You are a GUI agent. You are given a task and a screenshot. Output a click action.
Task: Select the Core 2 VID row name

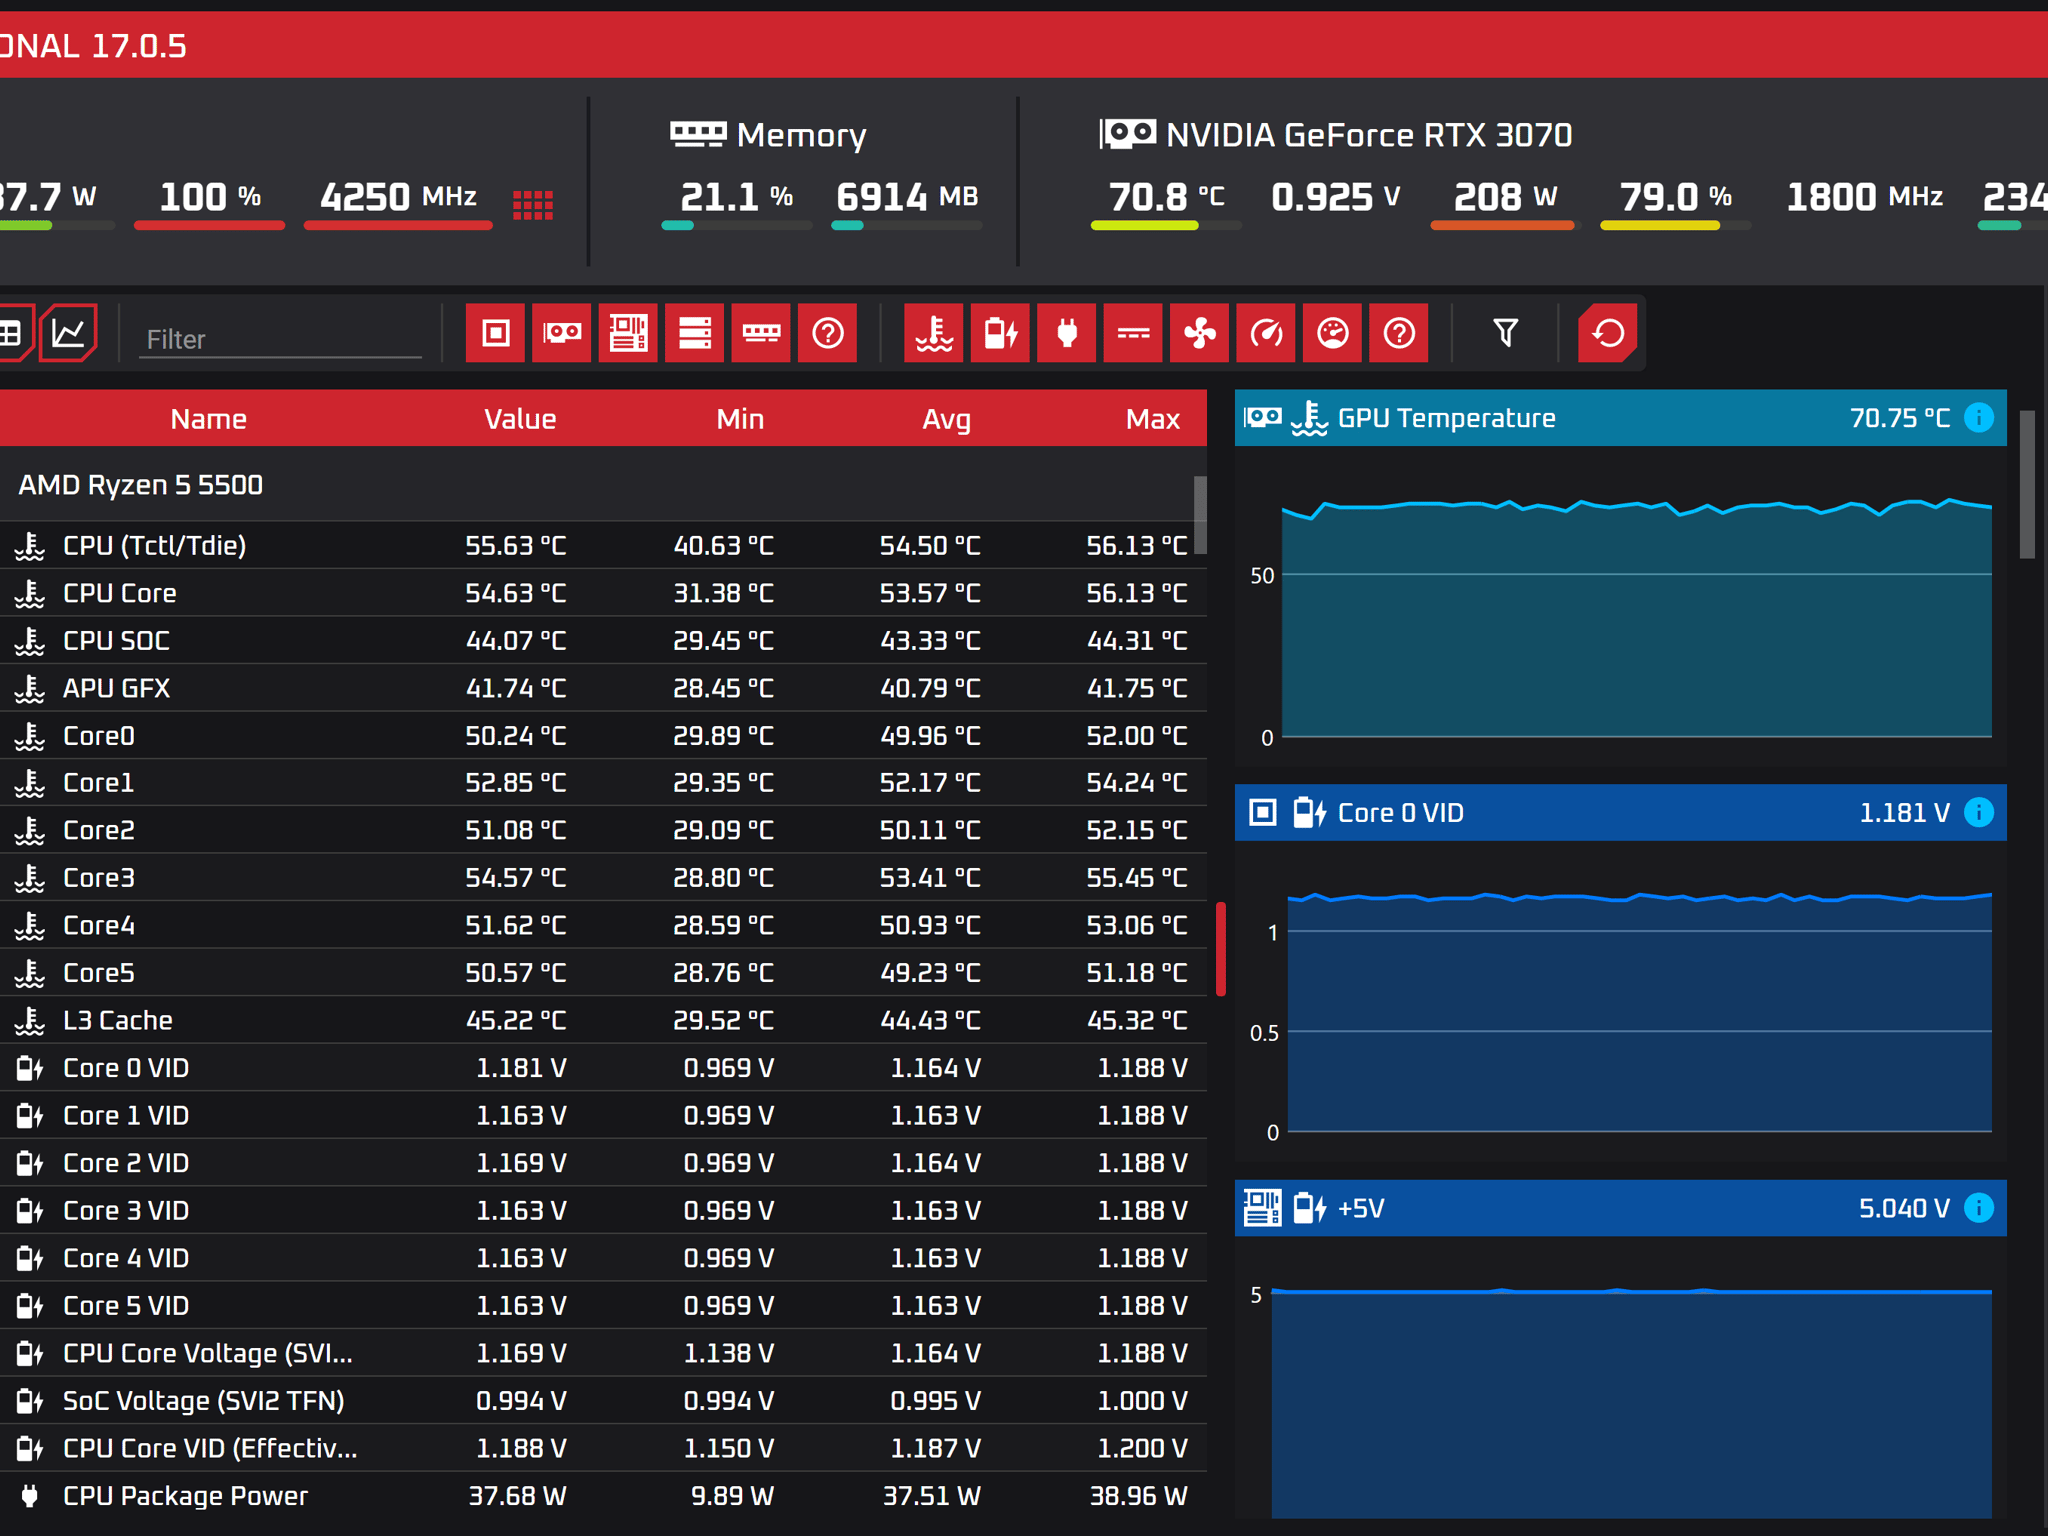click(126, 1163)
